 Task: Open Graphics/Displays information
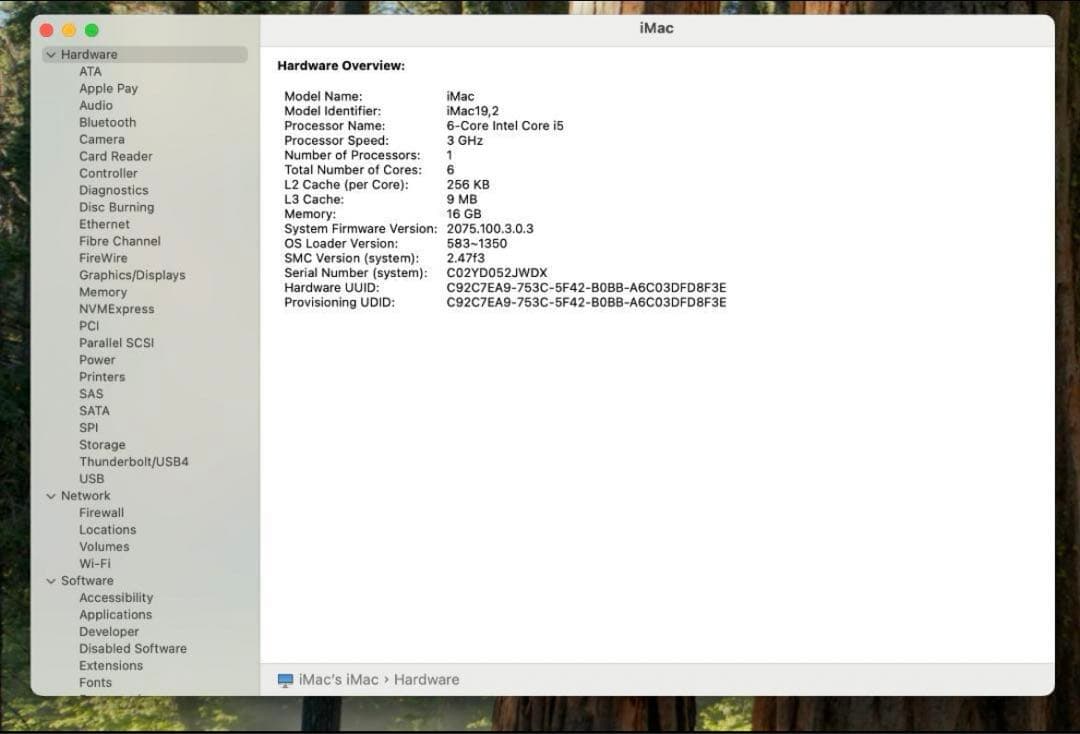(x=131, y=274)
